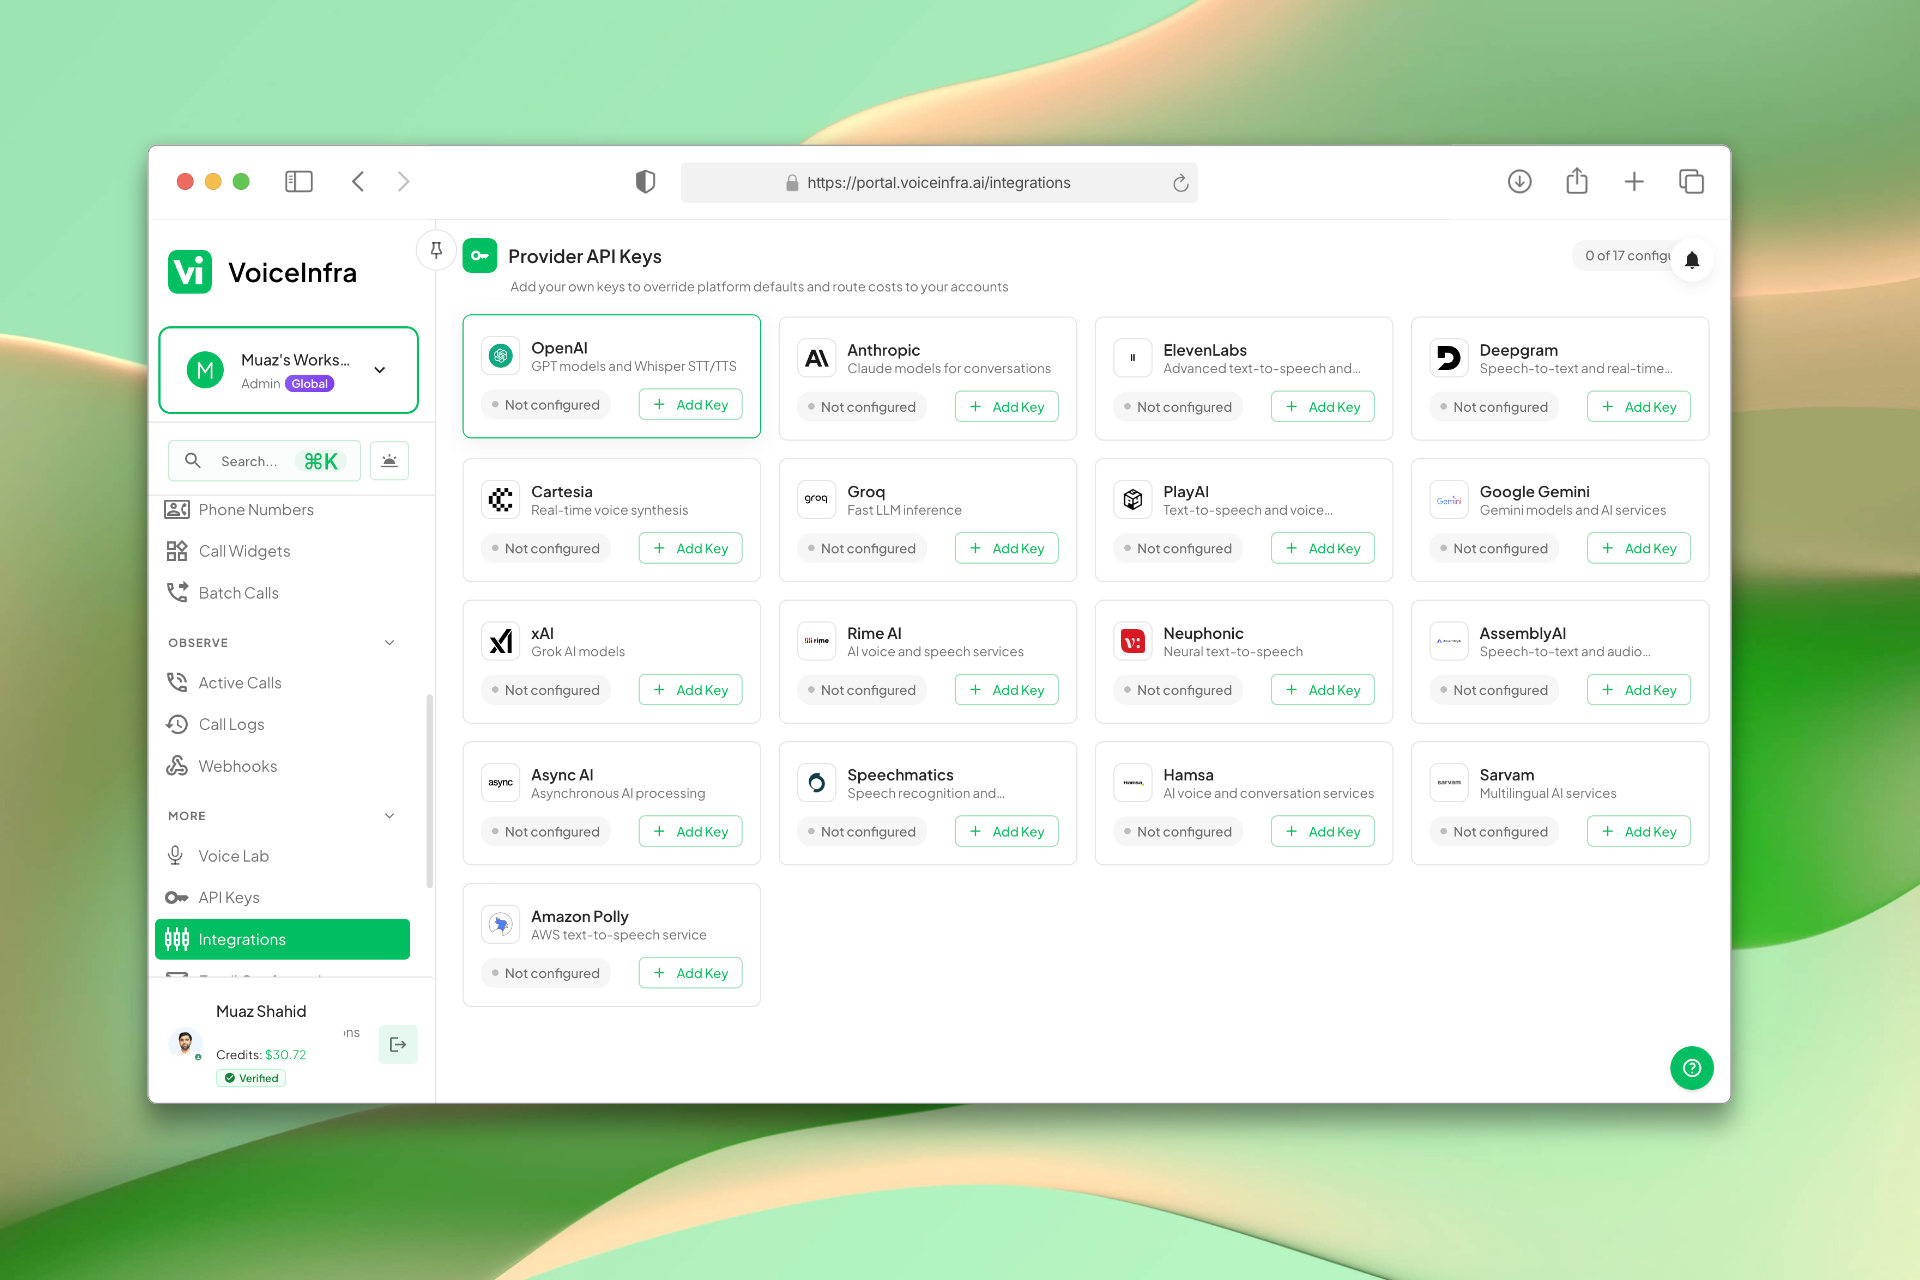The image size is (1920, 1280).
Task: Open the notifications bell
Action: point(1692,260)
